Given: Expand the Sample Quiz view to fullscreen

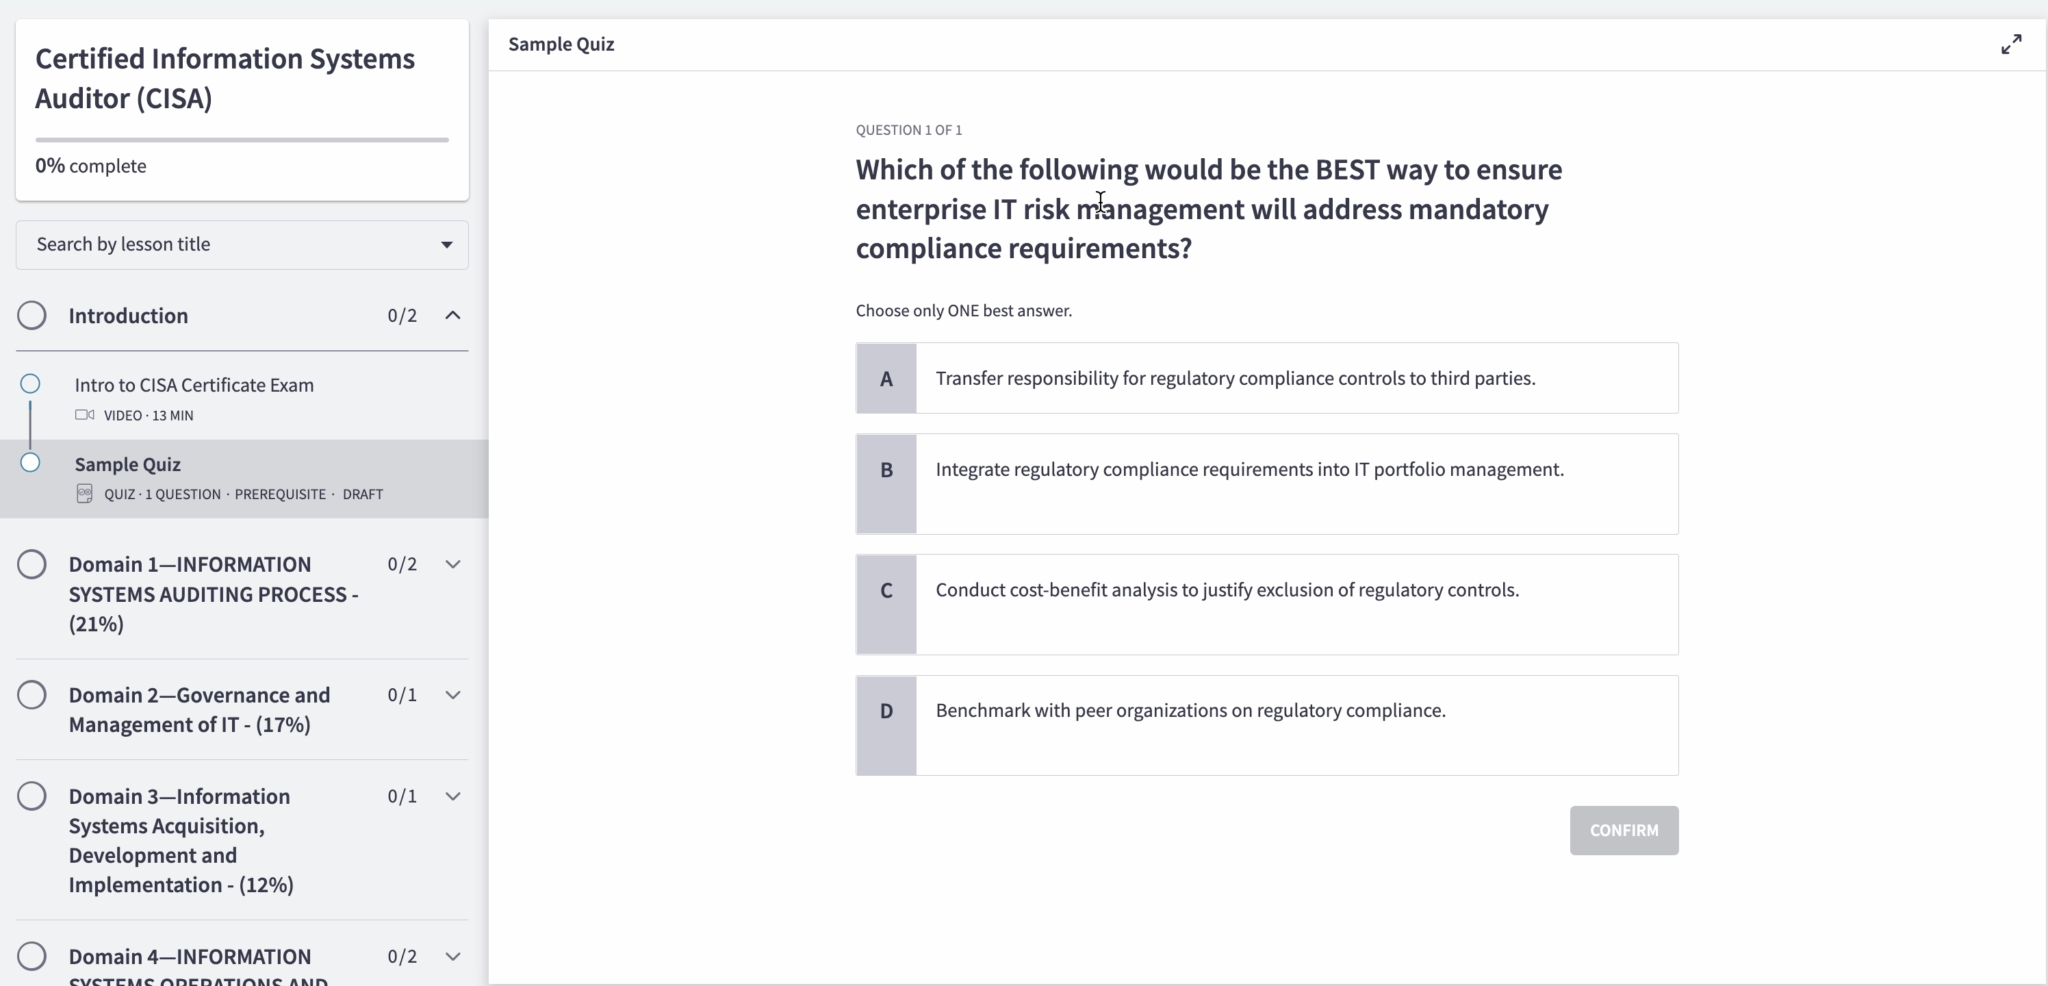Looking at the screenshot, I should pyautogui.click(x=2011, y=44).
